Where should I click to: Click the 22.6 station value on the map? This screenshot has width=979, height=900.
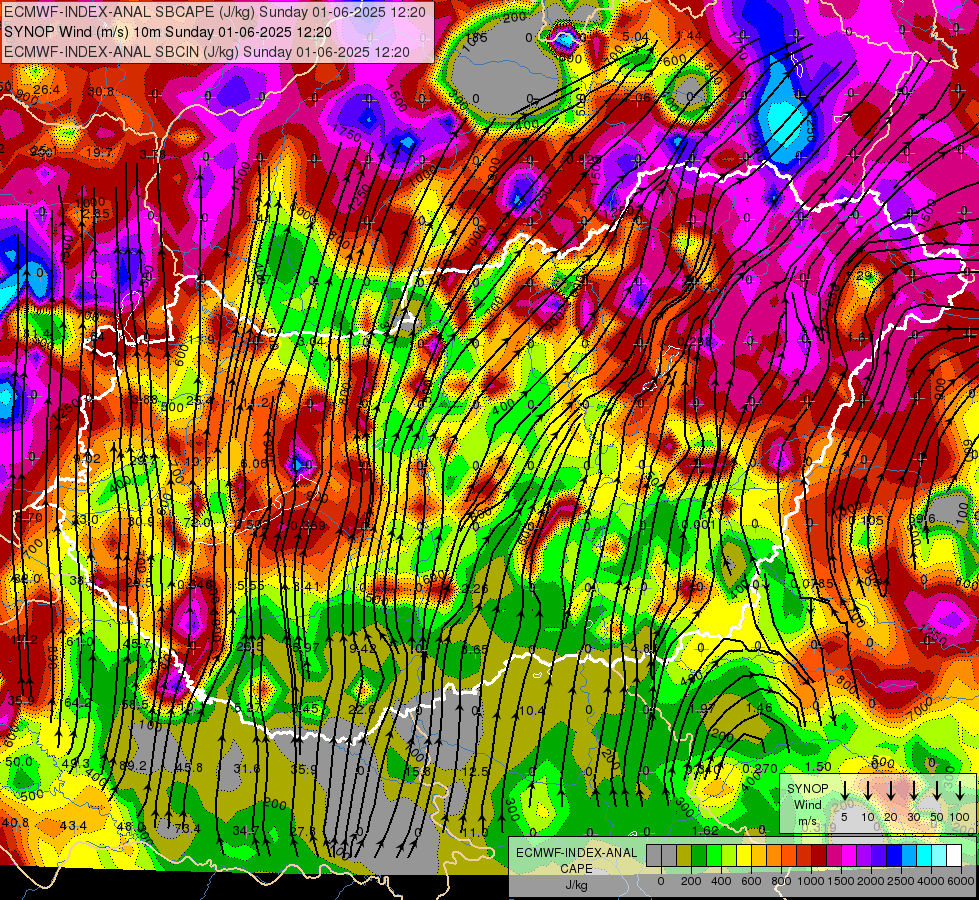point(362,710)
